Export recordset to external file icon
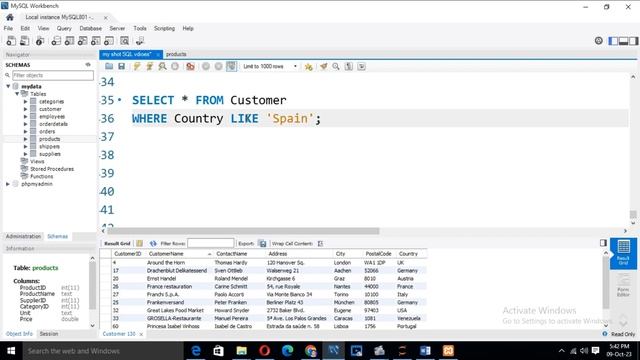The width and height of the screenshot is (640, 360). 262,244
